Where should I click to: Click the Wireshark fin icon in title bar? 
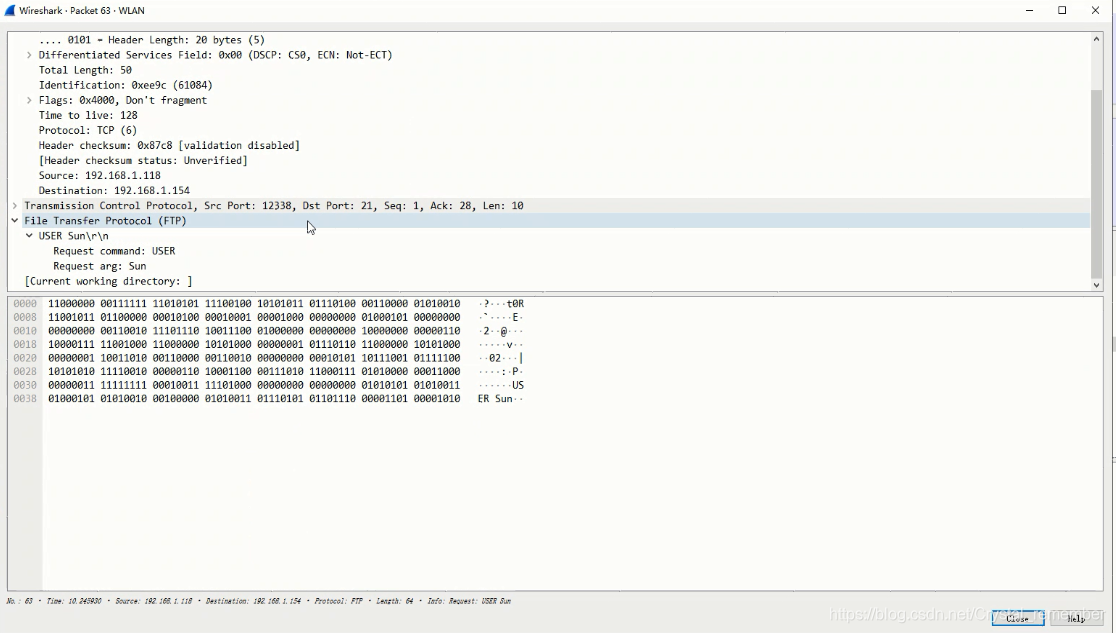click(10, 11)
